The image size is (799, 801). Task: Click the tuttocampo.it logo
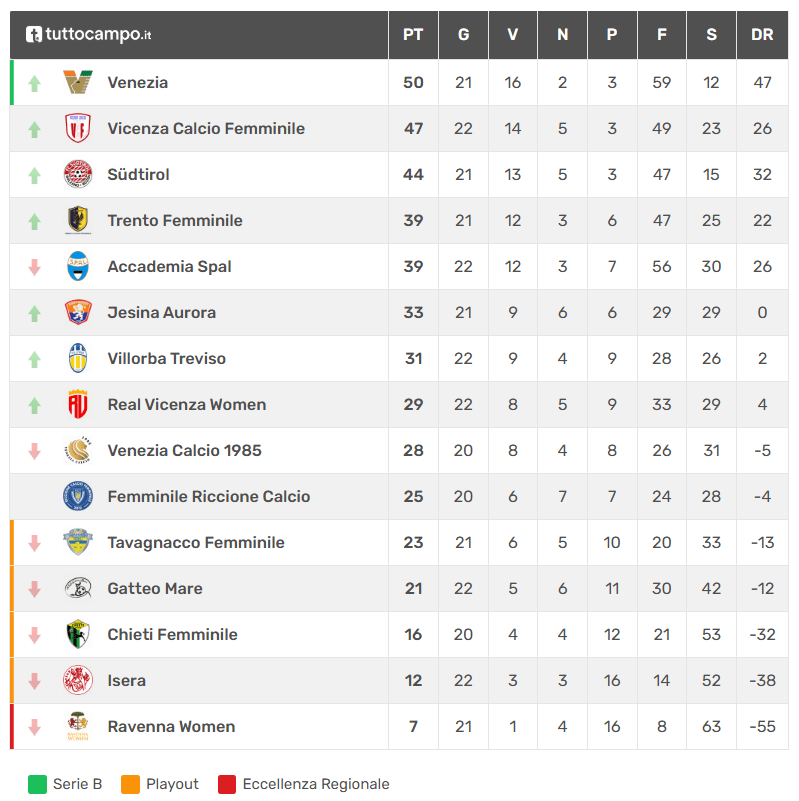(x=88, y=34)
